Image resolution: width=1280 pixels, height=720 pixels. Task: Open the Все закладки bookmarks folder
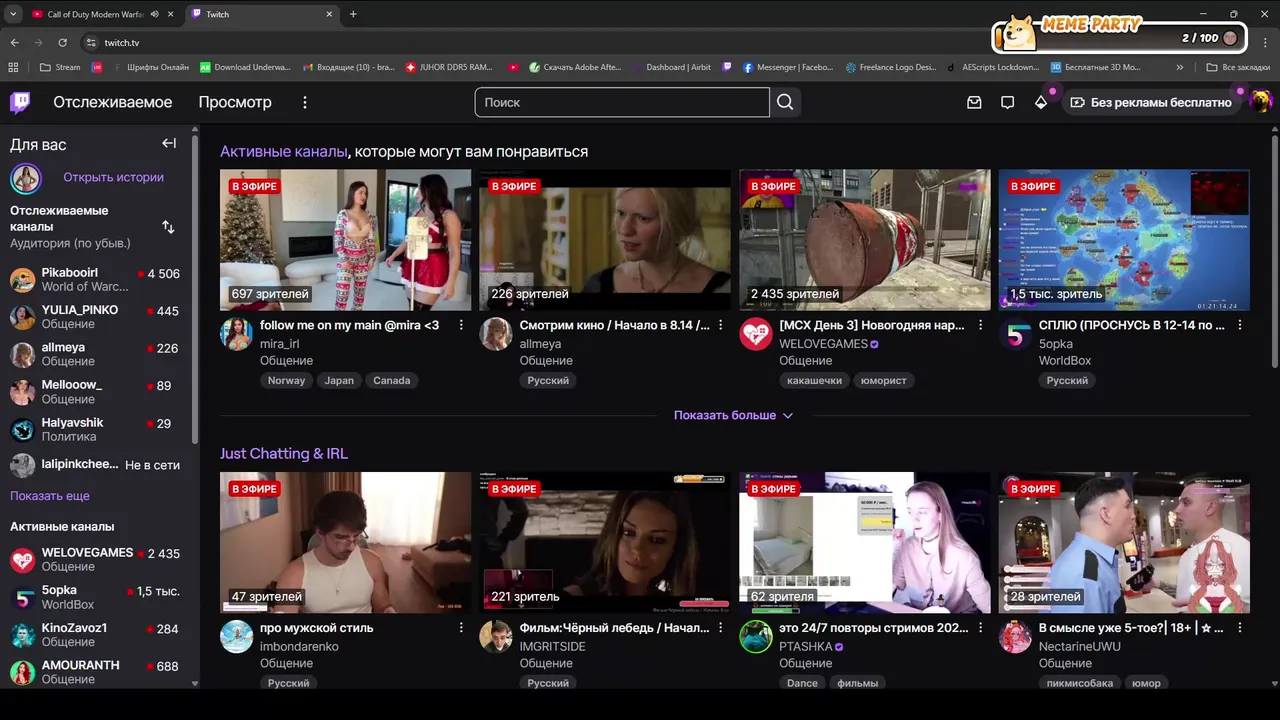1238,67
